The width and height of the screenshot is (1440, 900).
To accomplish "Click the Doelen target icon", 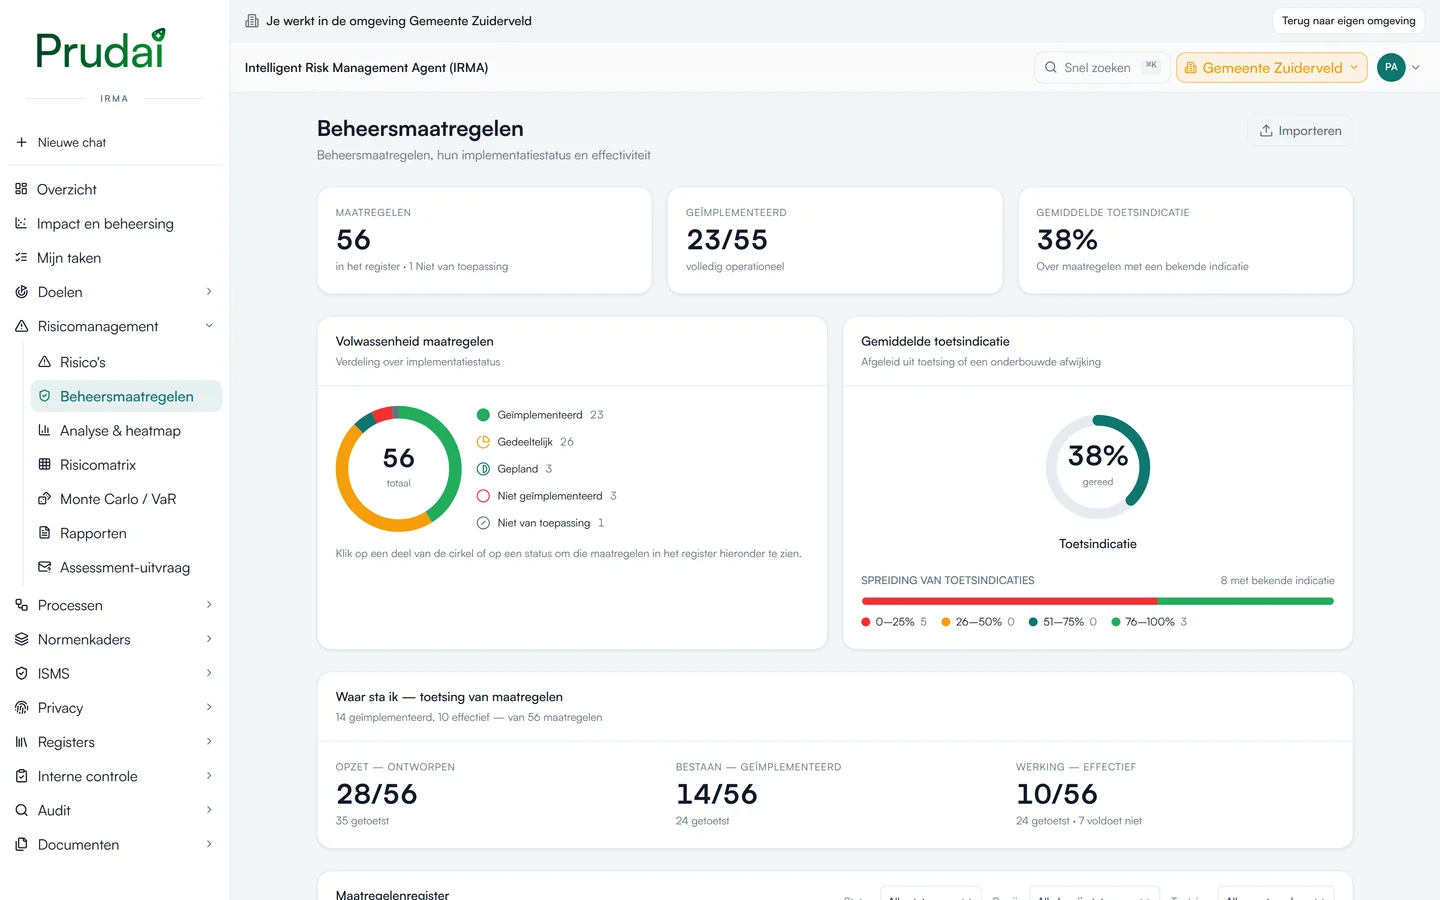I will pos(21,292).
